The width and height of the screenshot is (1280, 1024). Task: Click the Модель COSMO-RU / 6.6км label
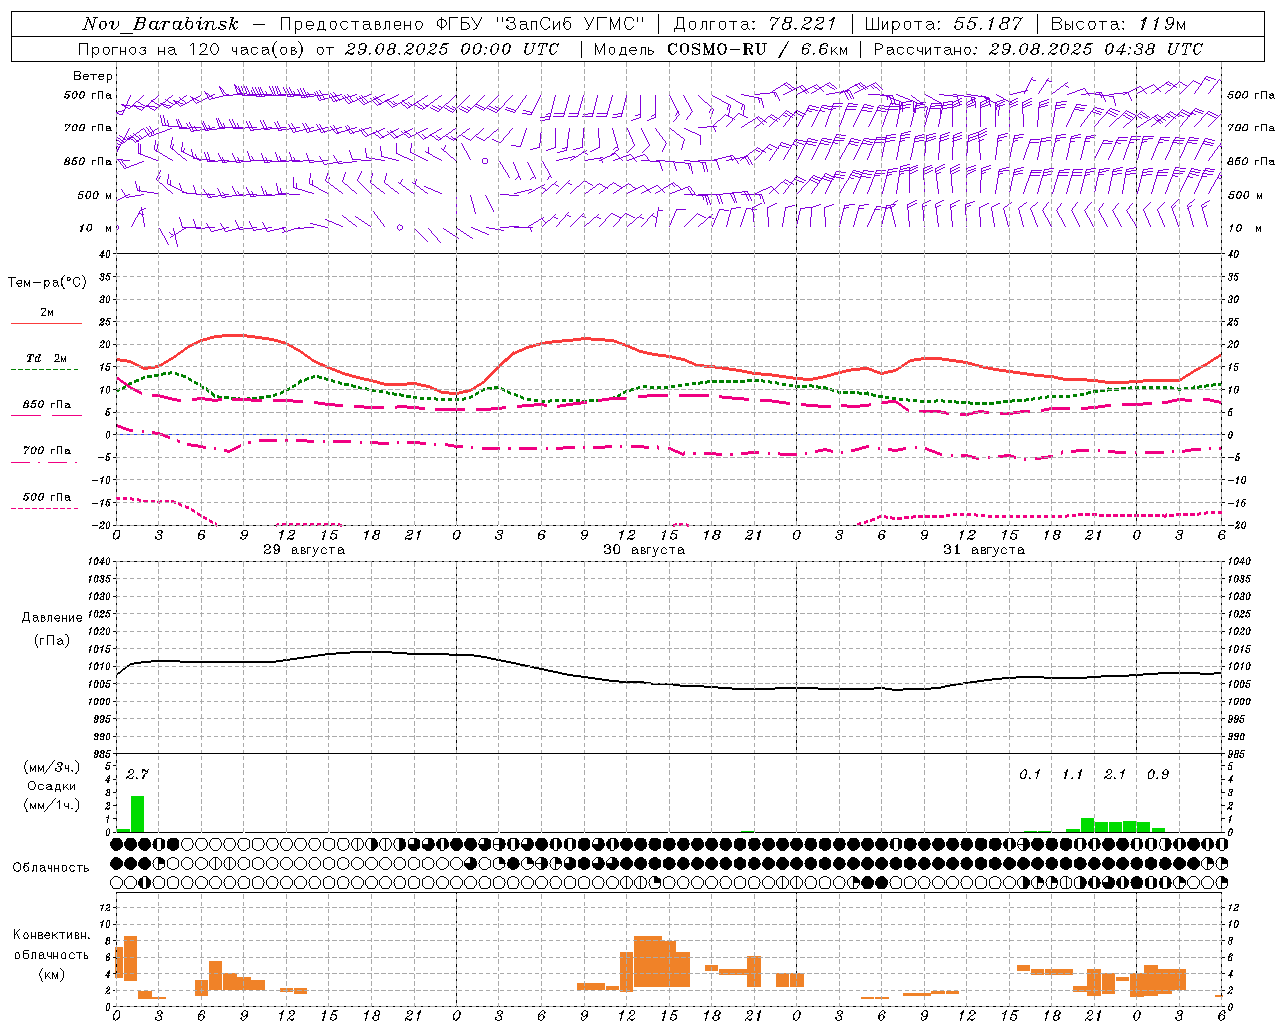click(720, 49)
